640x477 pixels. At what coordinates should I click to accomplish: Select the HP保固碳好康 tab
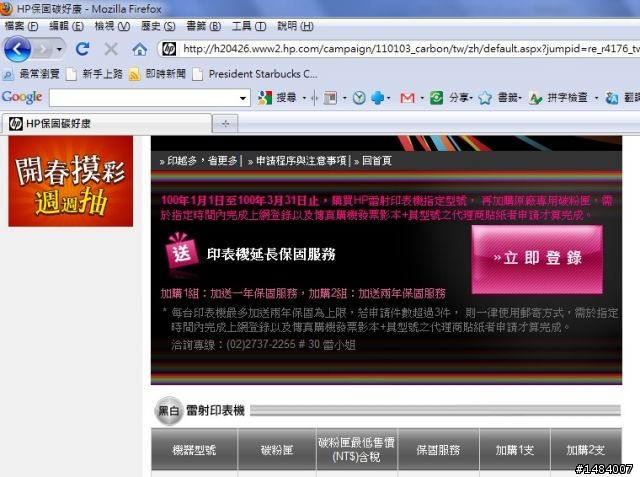click(107, 123)
